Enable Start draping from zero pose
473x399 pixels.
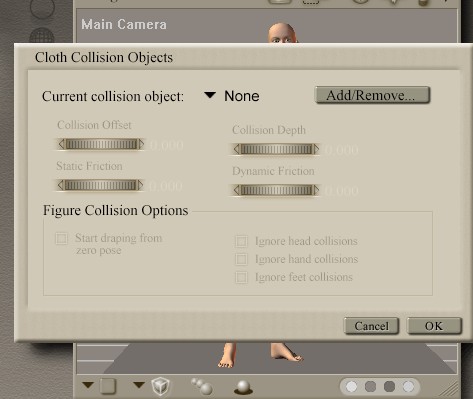click(62, 239)
